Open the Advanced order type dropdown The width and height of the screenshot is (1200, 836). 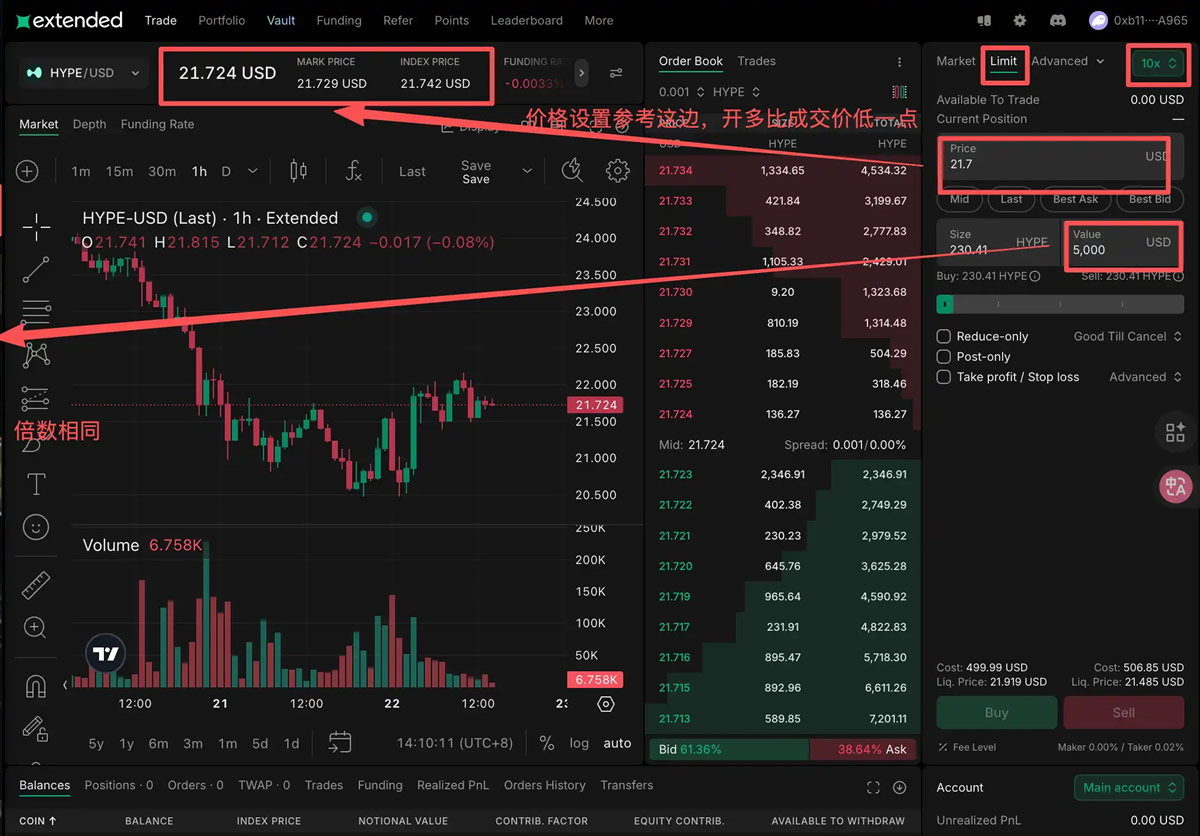pos(1067,61)
